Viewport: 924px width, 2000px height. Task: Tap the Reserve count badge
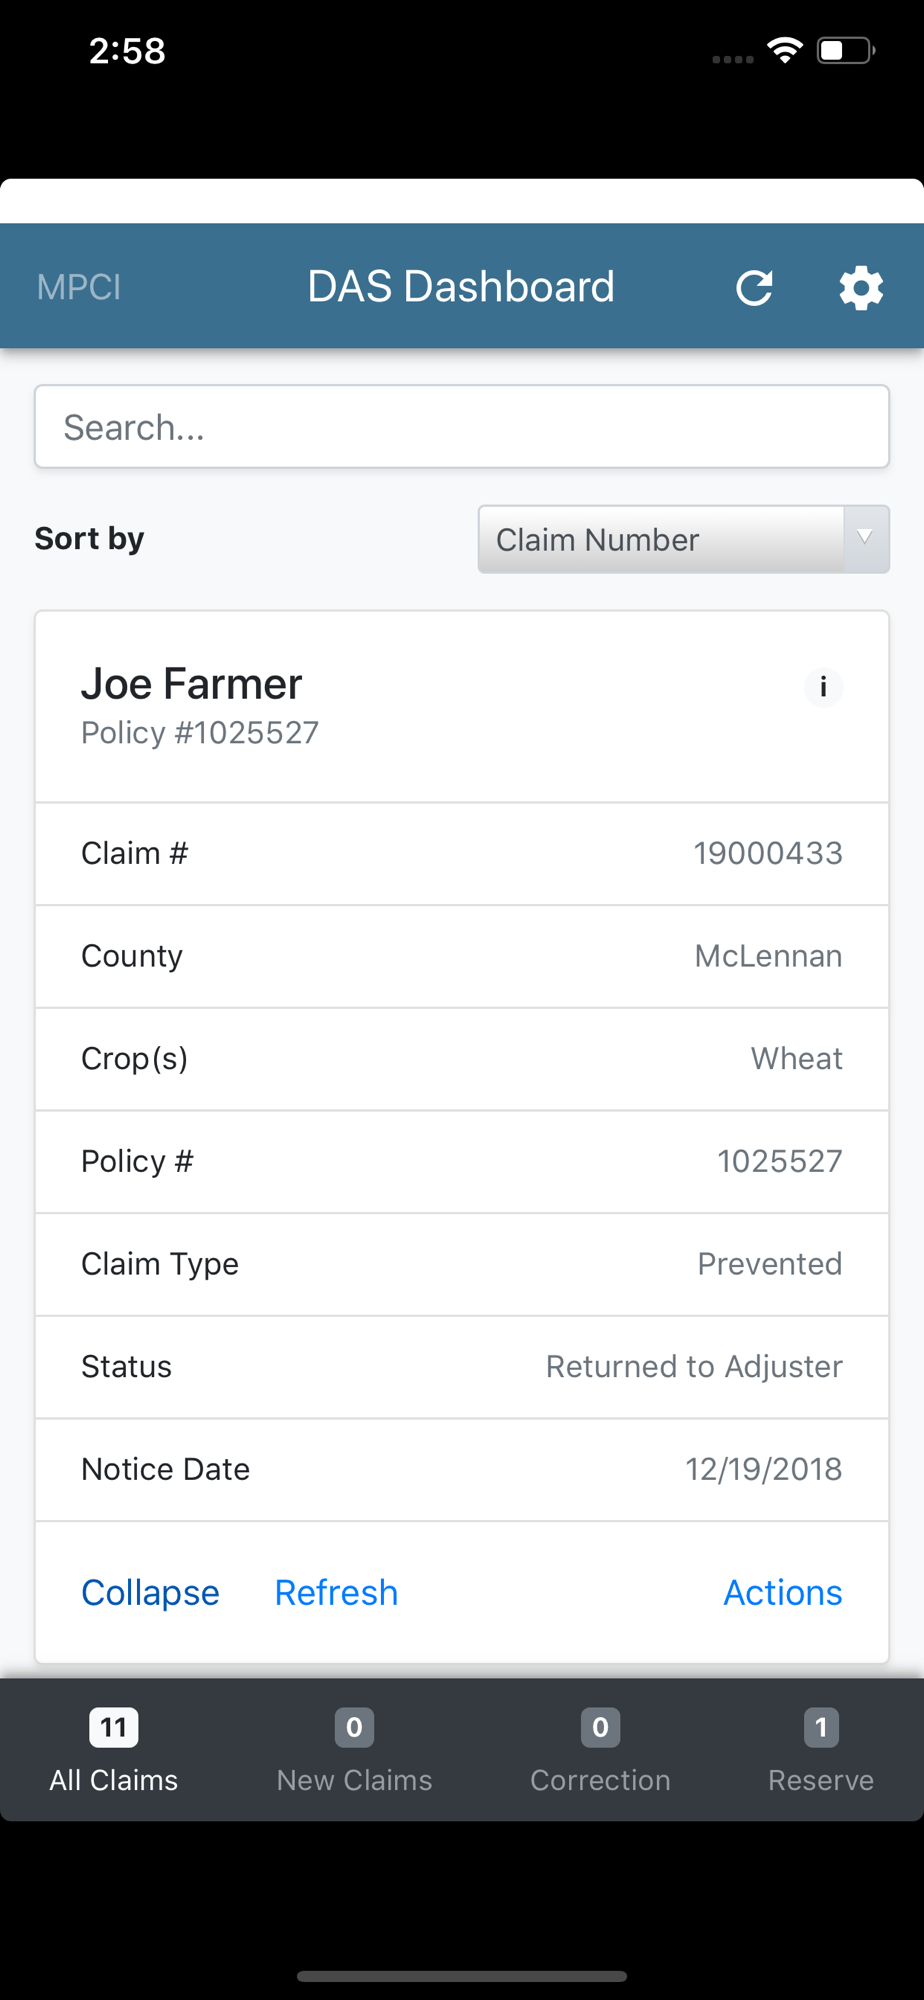[821, 1727]
